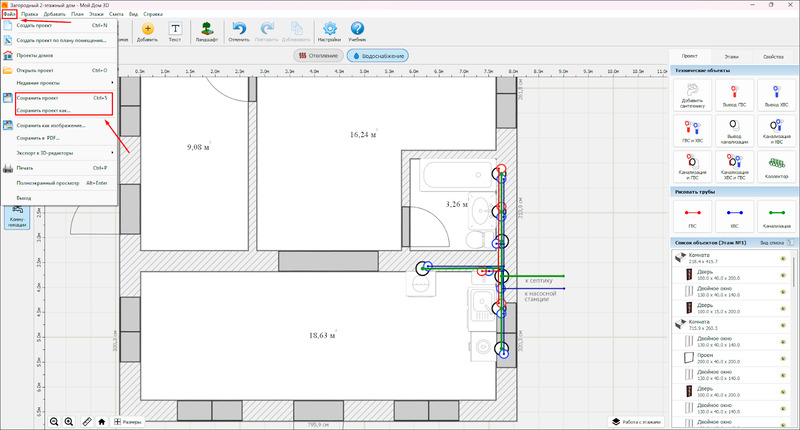Click the Ландшафт toolbar icon

click(205, 31)
